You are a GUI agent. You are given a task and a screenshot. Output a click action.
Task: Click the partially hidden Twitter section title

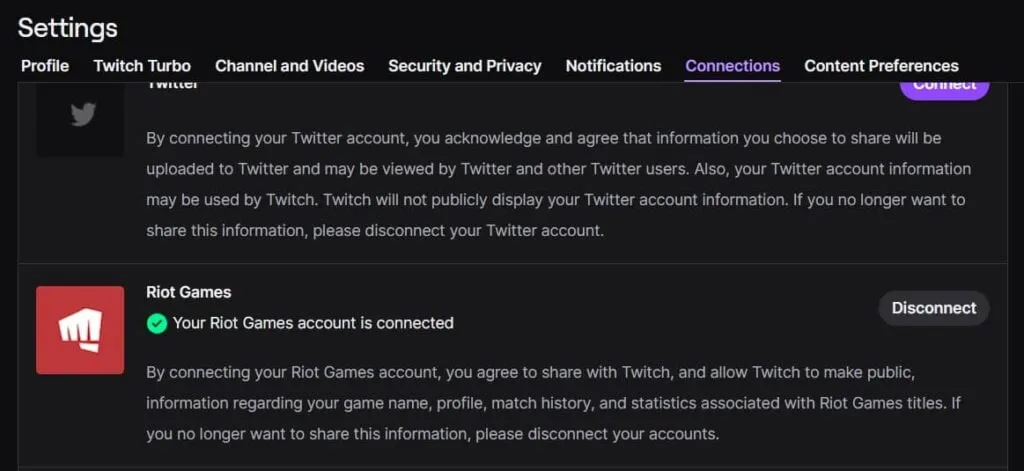pyautogui.click(x=172, y=86)
